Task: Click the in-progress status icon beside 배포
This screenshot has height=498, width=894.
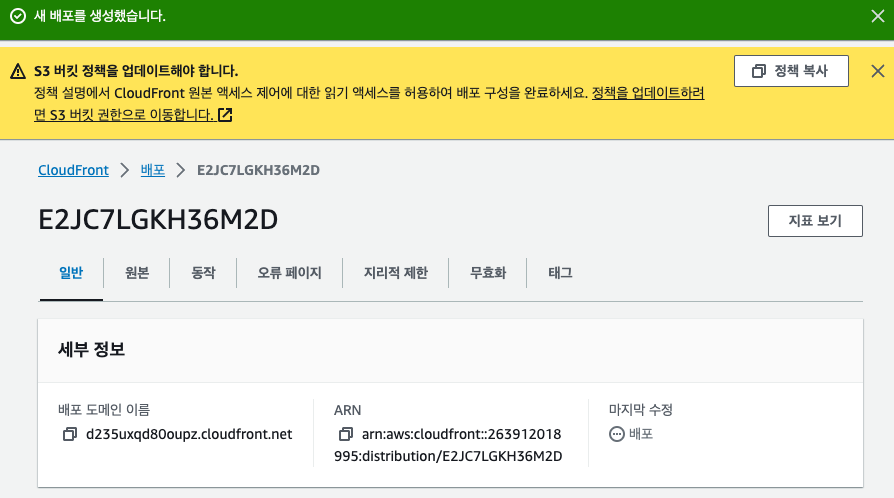Action: [x=617, y=434]
